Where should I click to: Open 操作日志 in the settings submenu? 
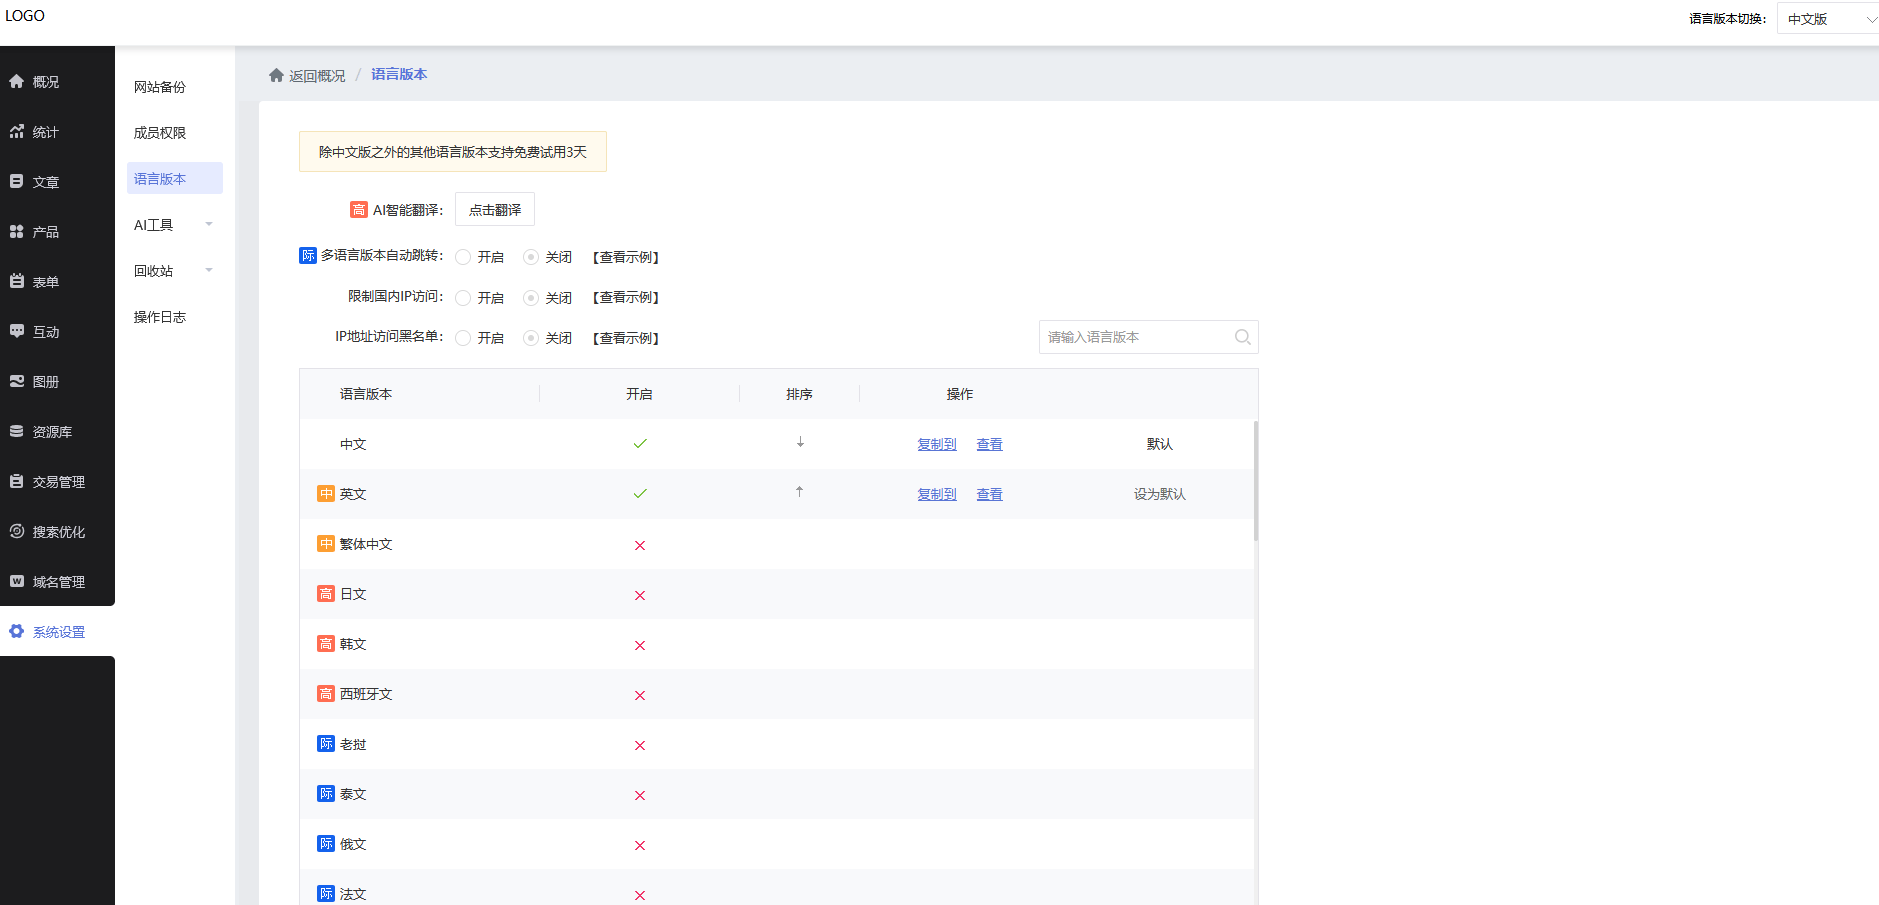tap(160, 317)
